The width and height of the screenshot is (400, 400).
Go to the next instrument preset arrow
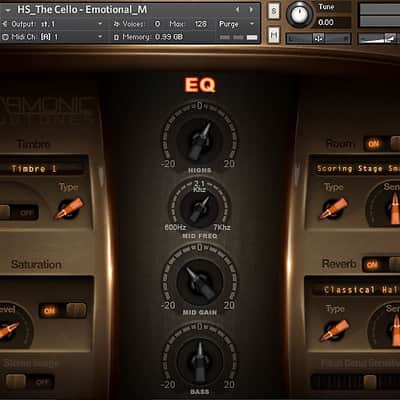(x=251, y=10)
